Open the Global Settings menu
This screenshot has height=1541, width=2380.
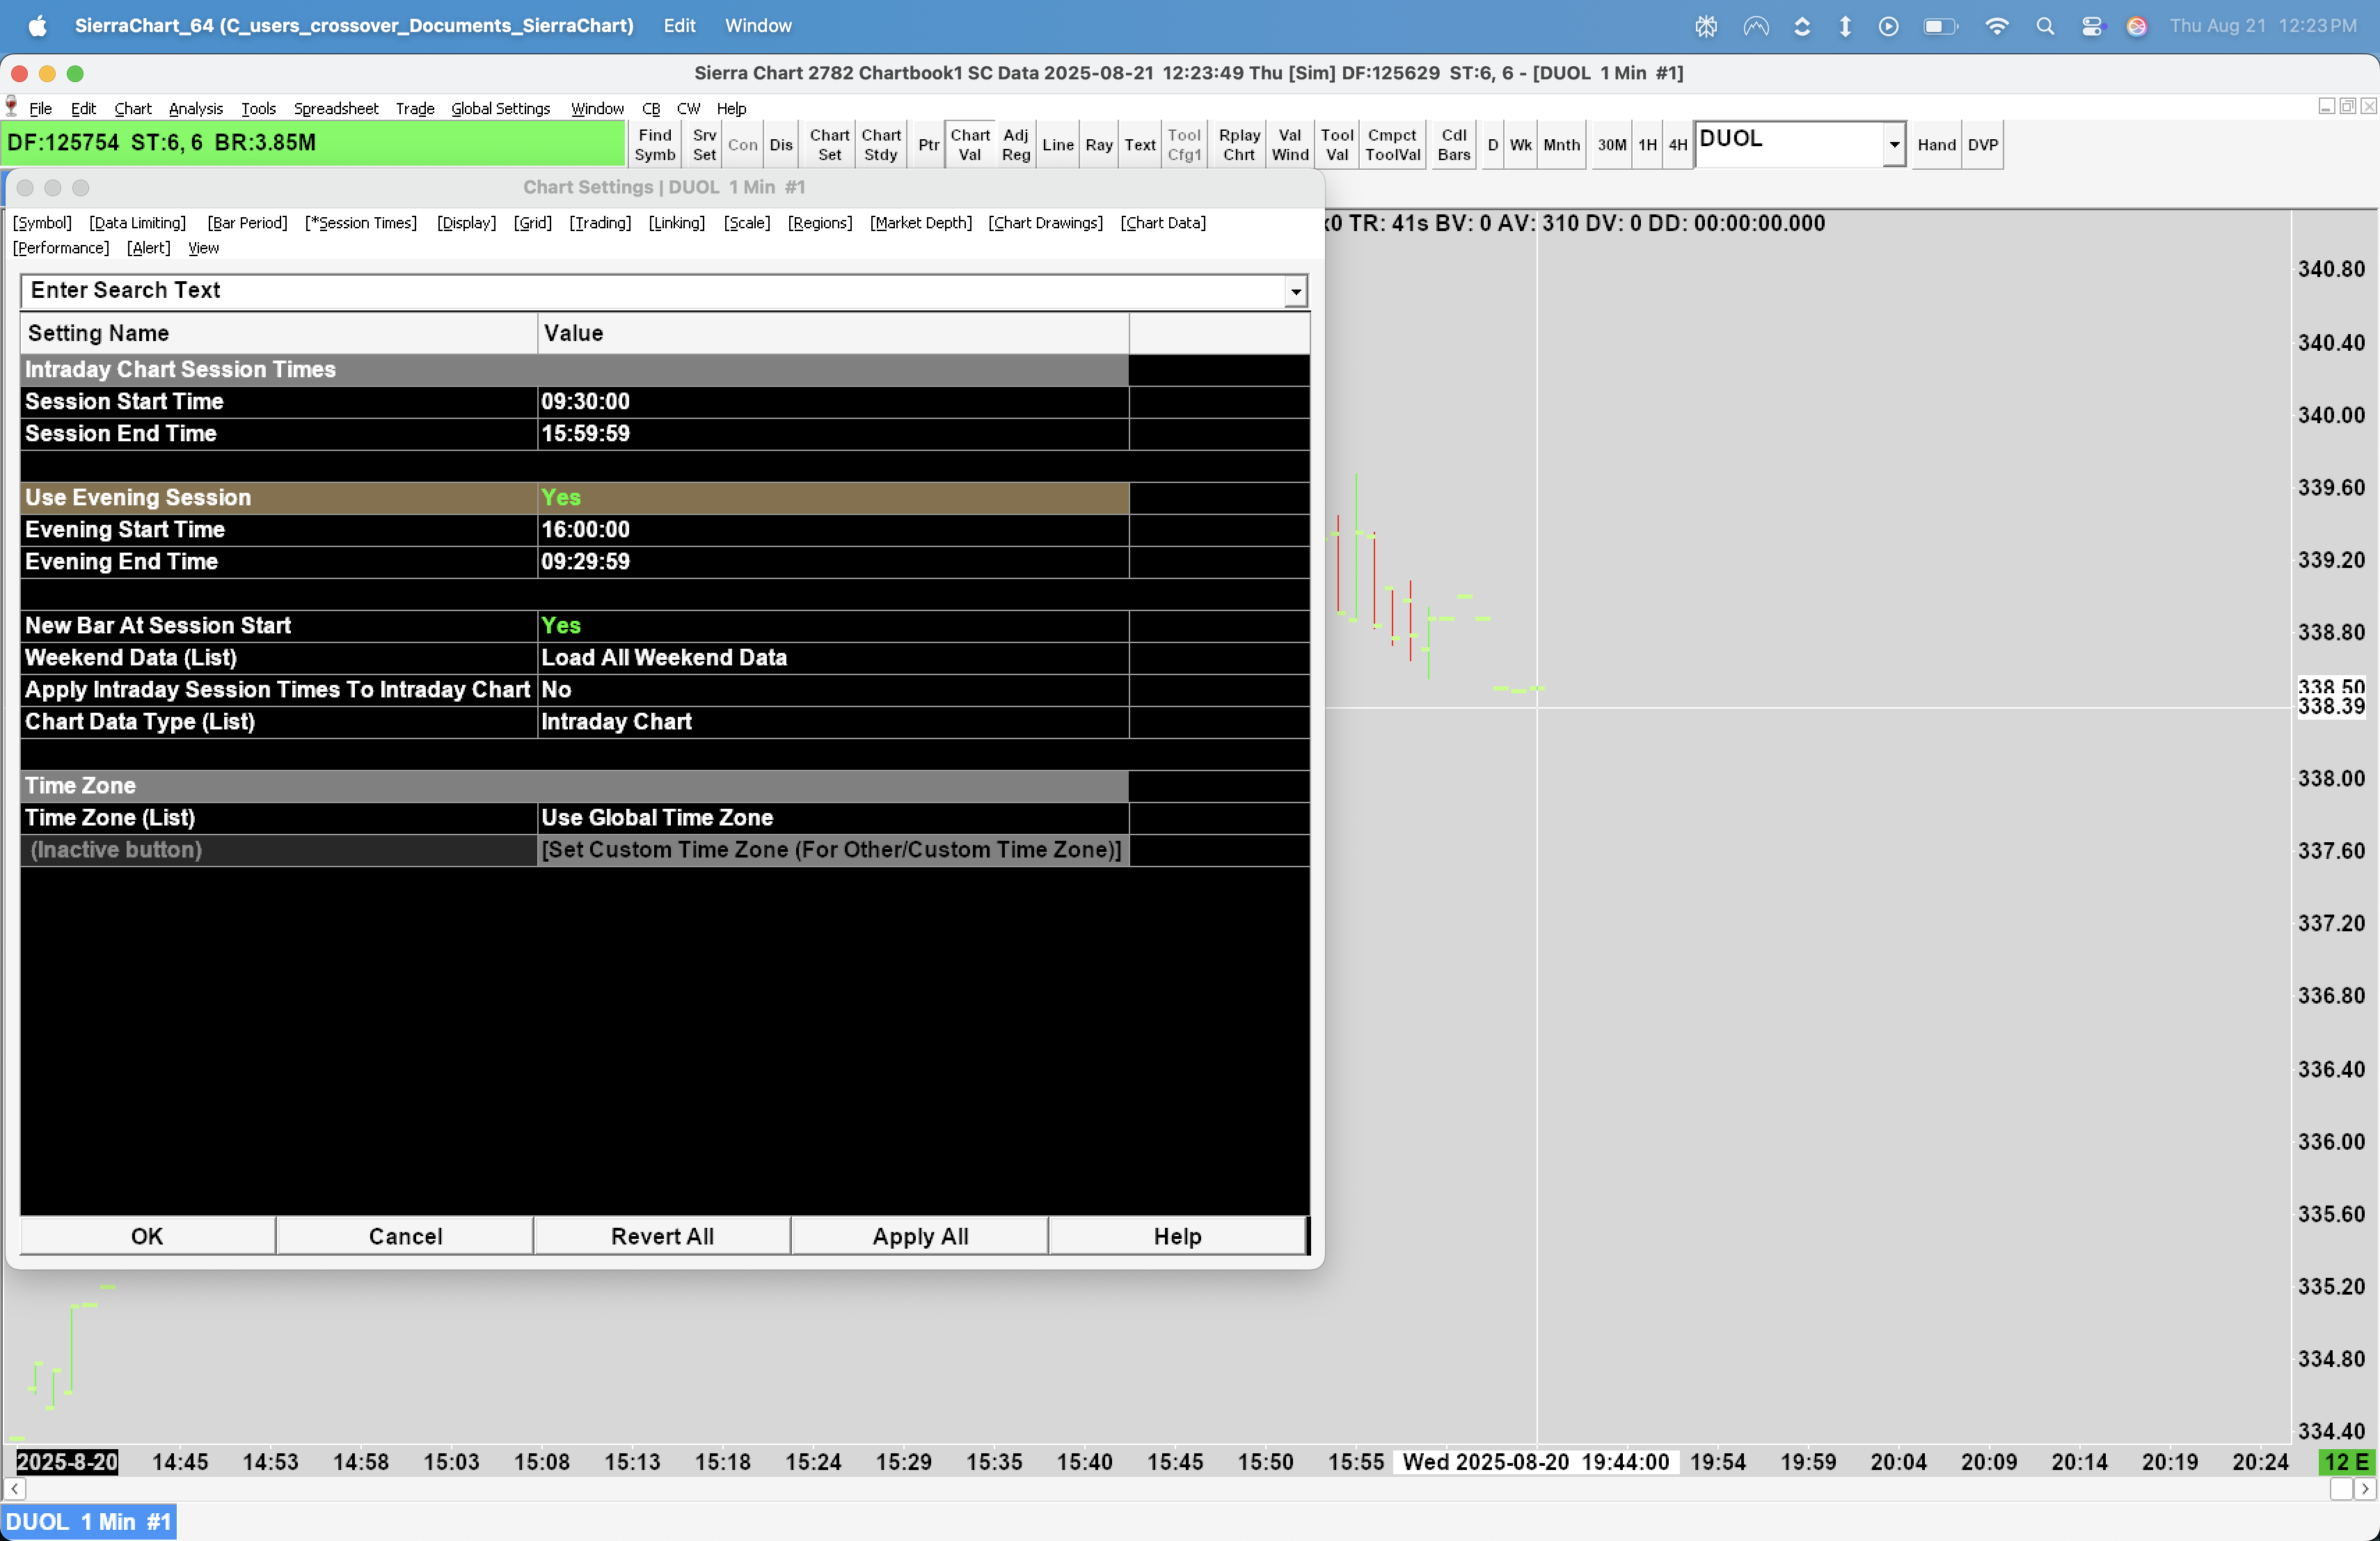point(500,108)
